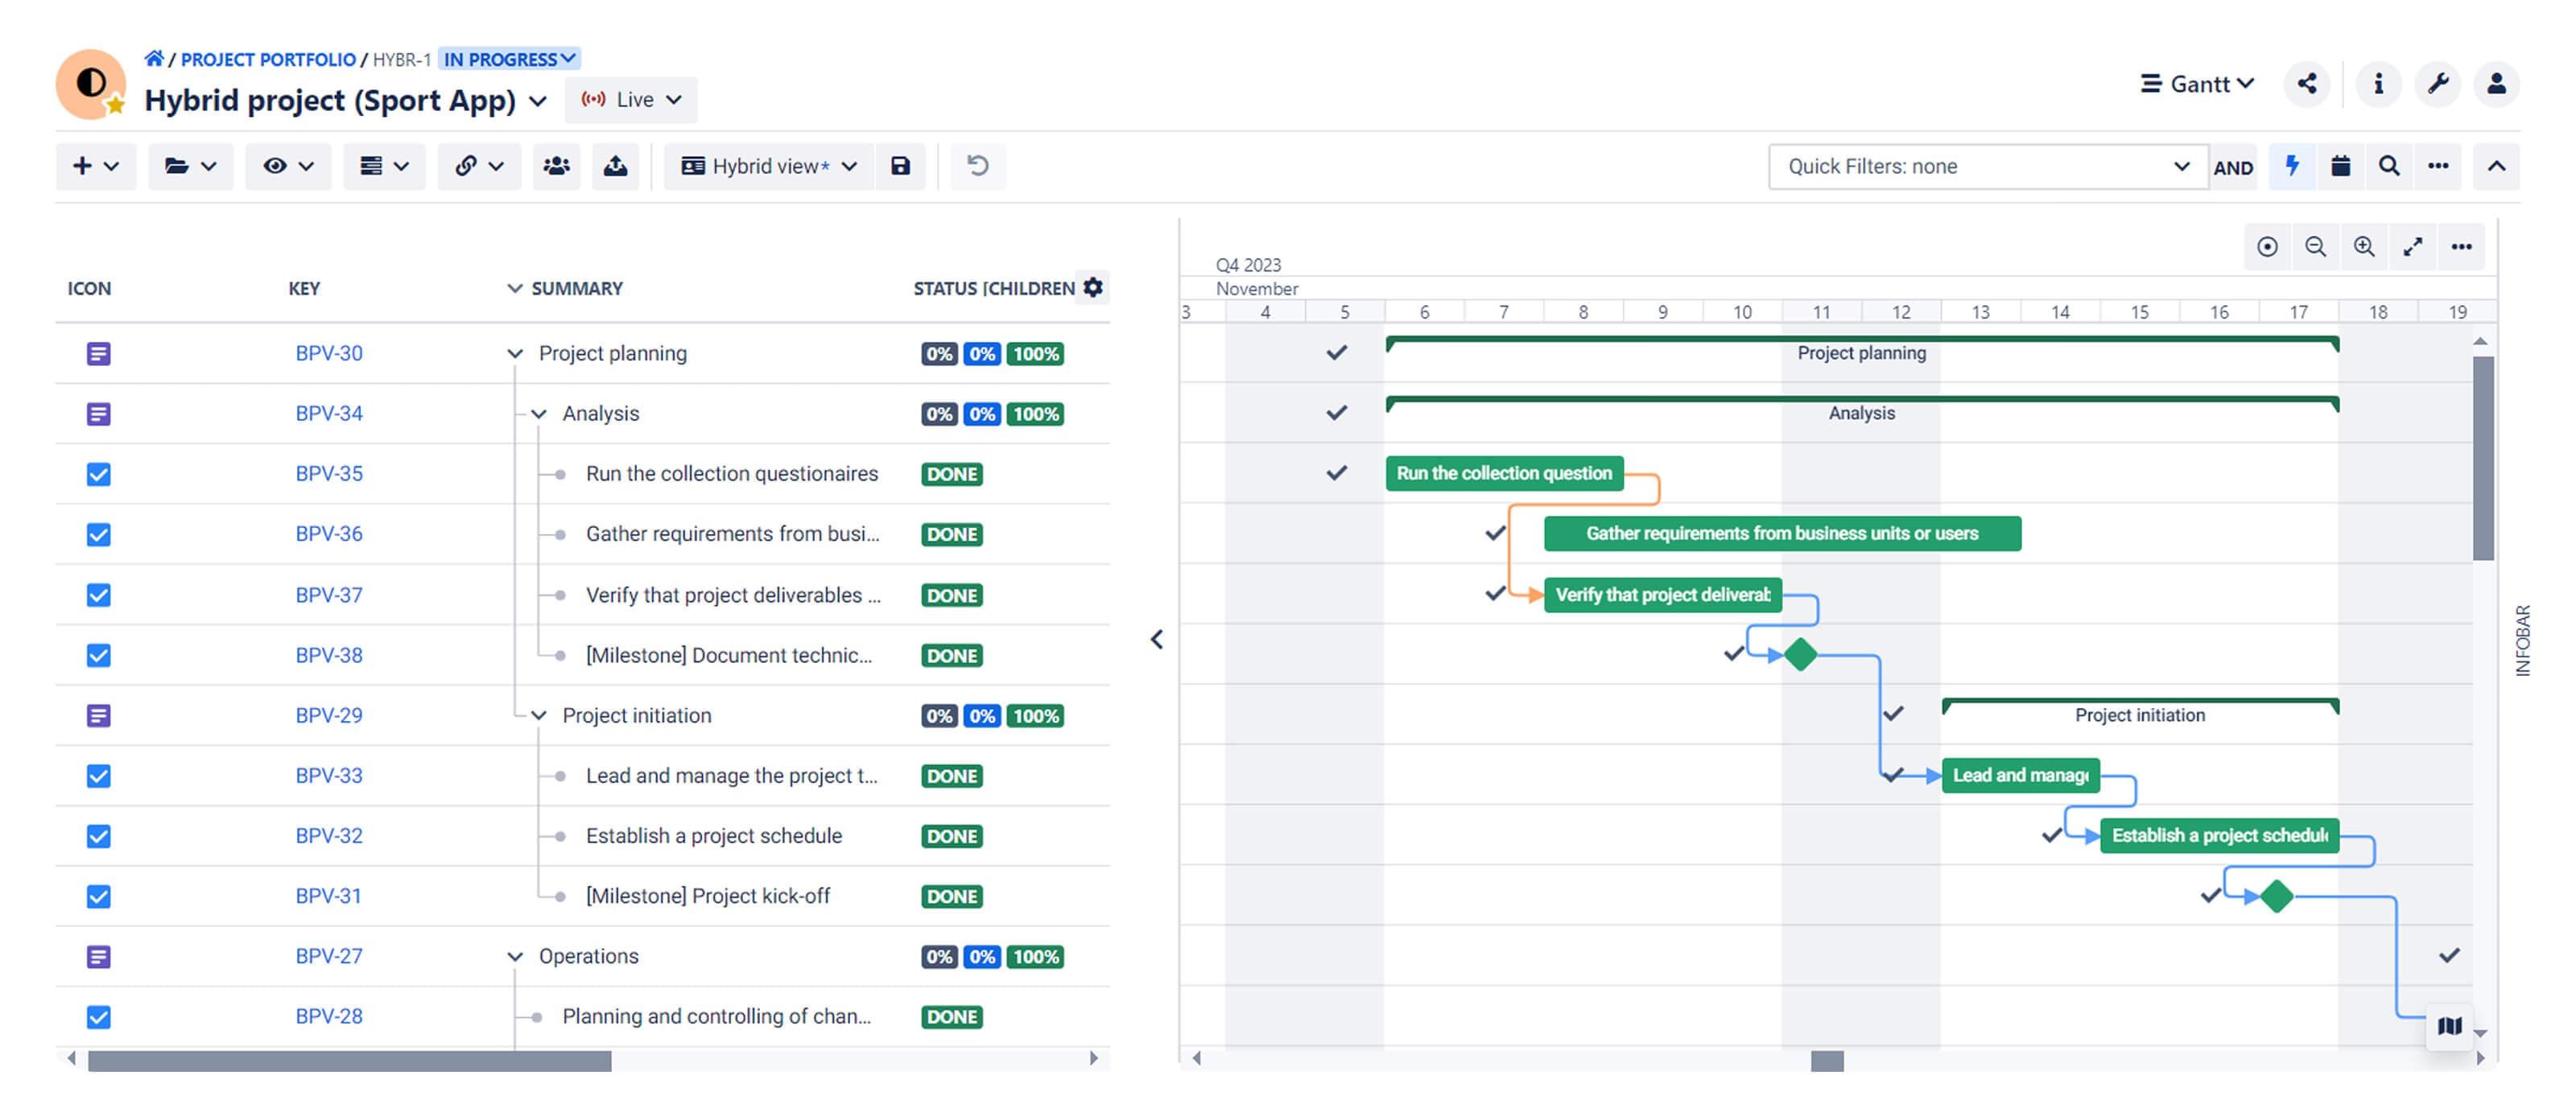The image size is (2576, 1104).
Task: Click the Gantt focus on today icon
Action: click(2268, 247)
